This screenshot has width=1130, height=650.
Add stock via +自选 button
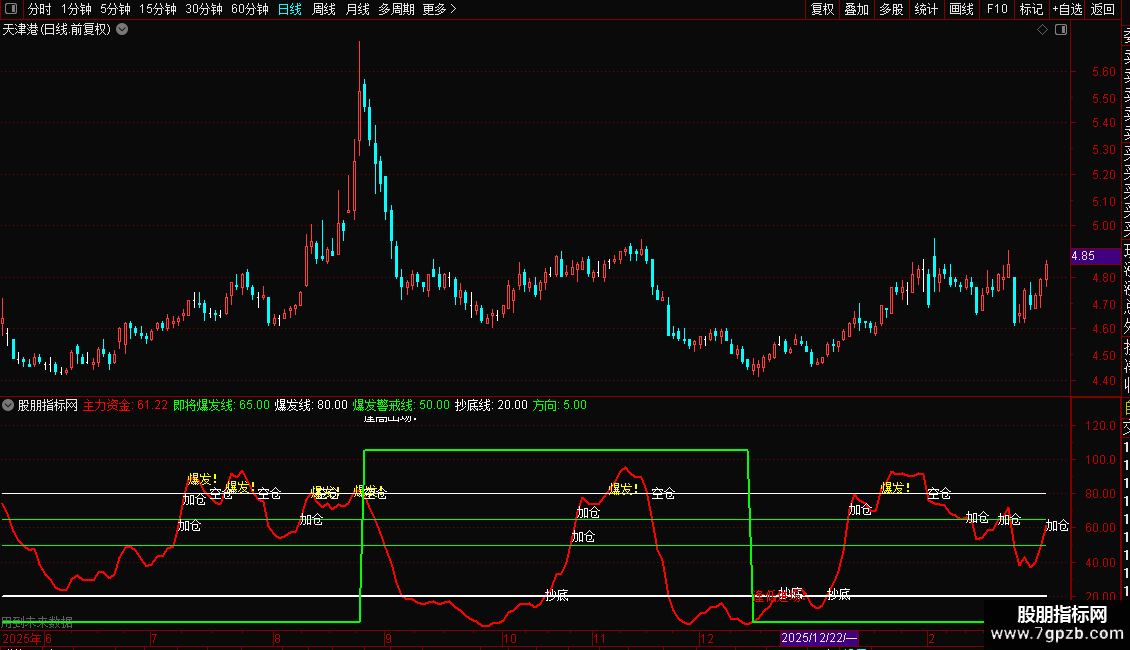[1067, 9]
